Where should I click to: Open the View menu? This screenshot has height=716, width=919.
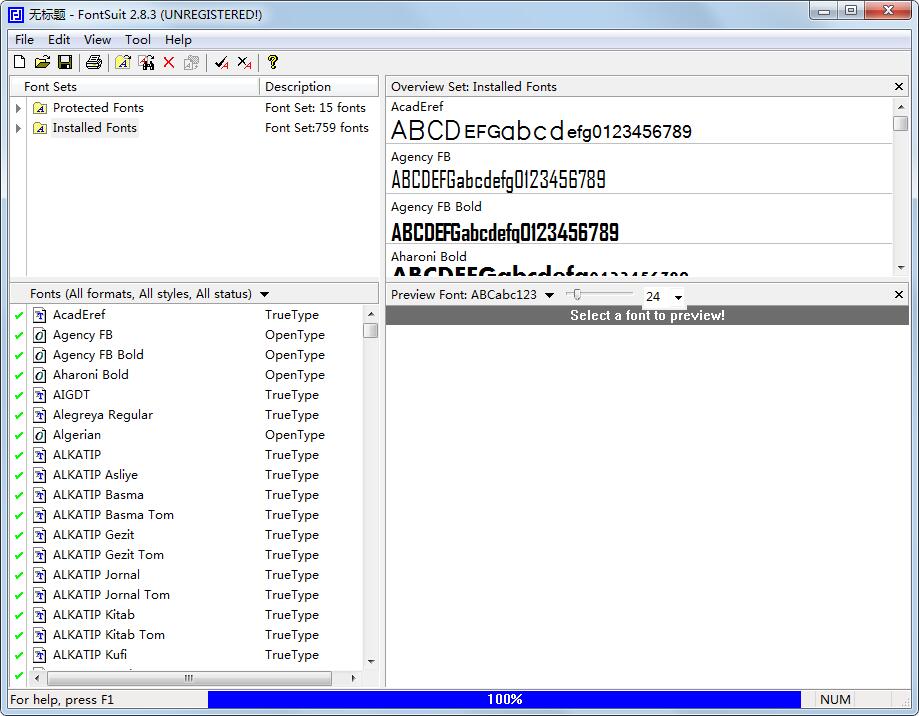tap(97, 40)
